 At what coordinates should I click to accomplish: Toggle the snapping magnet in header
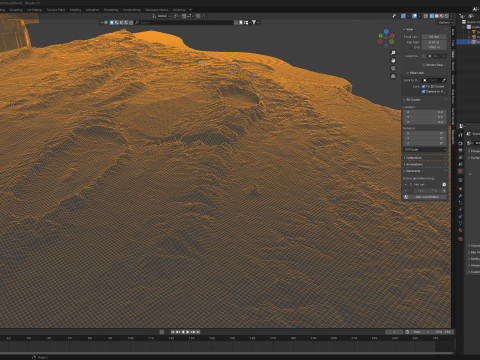tap(184, 16)
